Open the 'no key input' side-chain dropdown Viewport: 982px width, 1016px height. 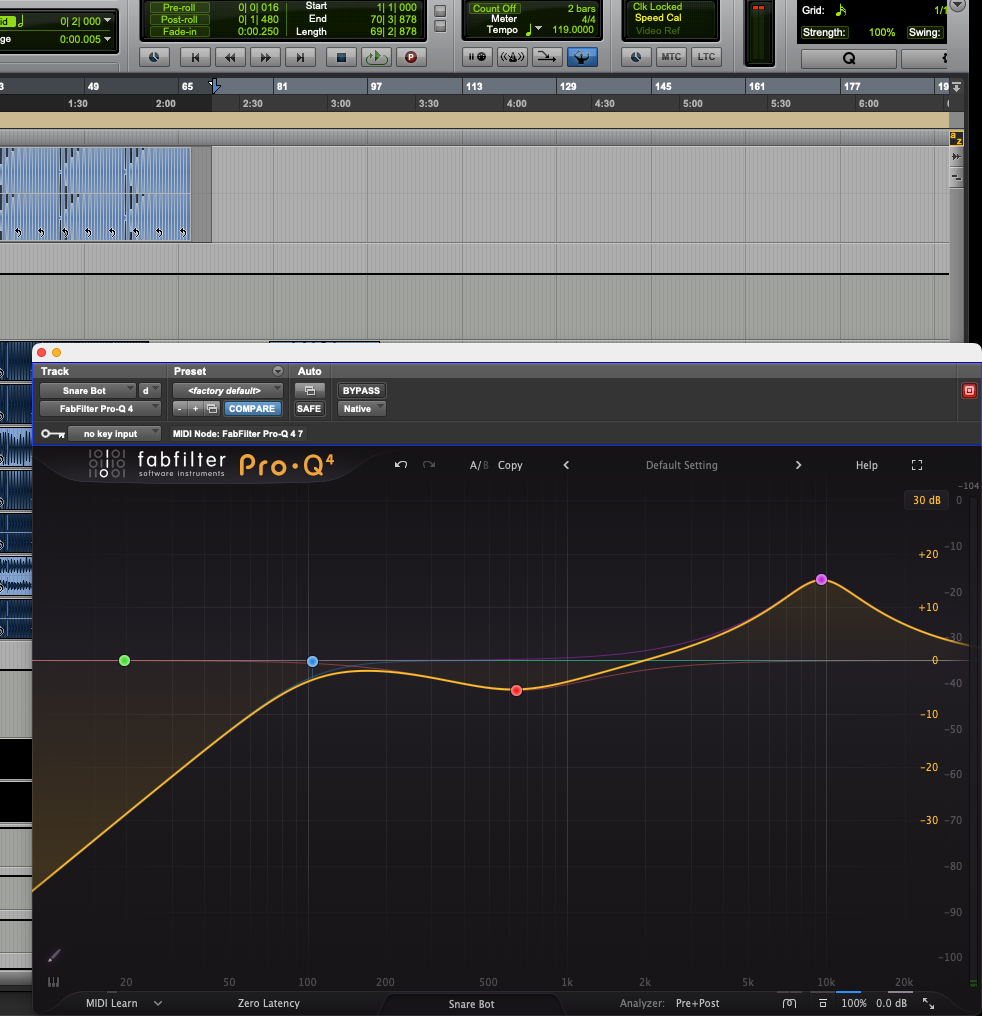[x=114, y=433]
